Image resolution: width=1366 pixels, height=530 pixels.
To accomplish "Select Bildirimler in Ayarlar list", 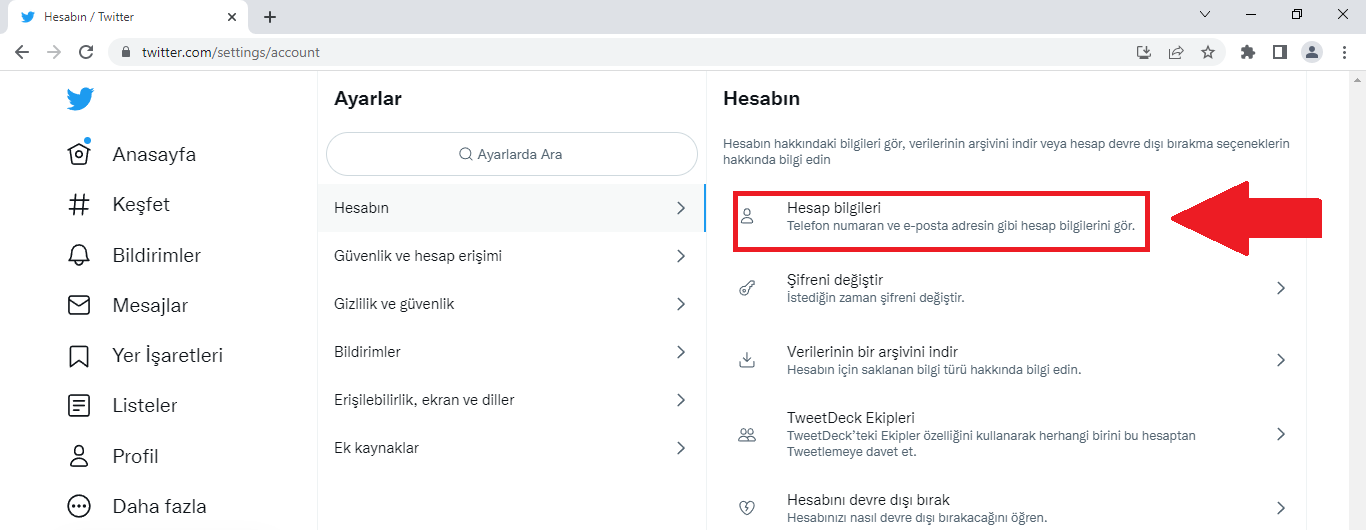I will [511, 352].
